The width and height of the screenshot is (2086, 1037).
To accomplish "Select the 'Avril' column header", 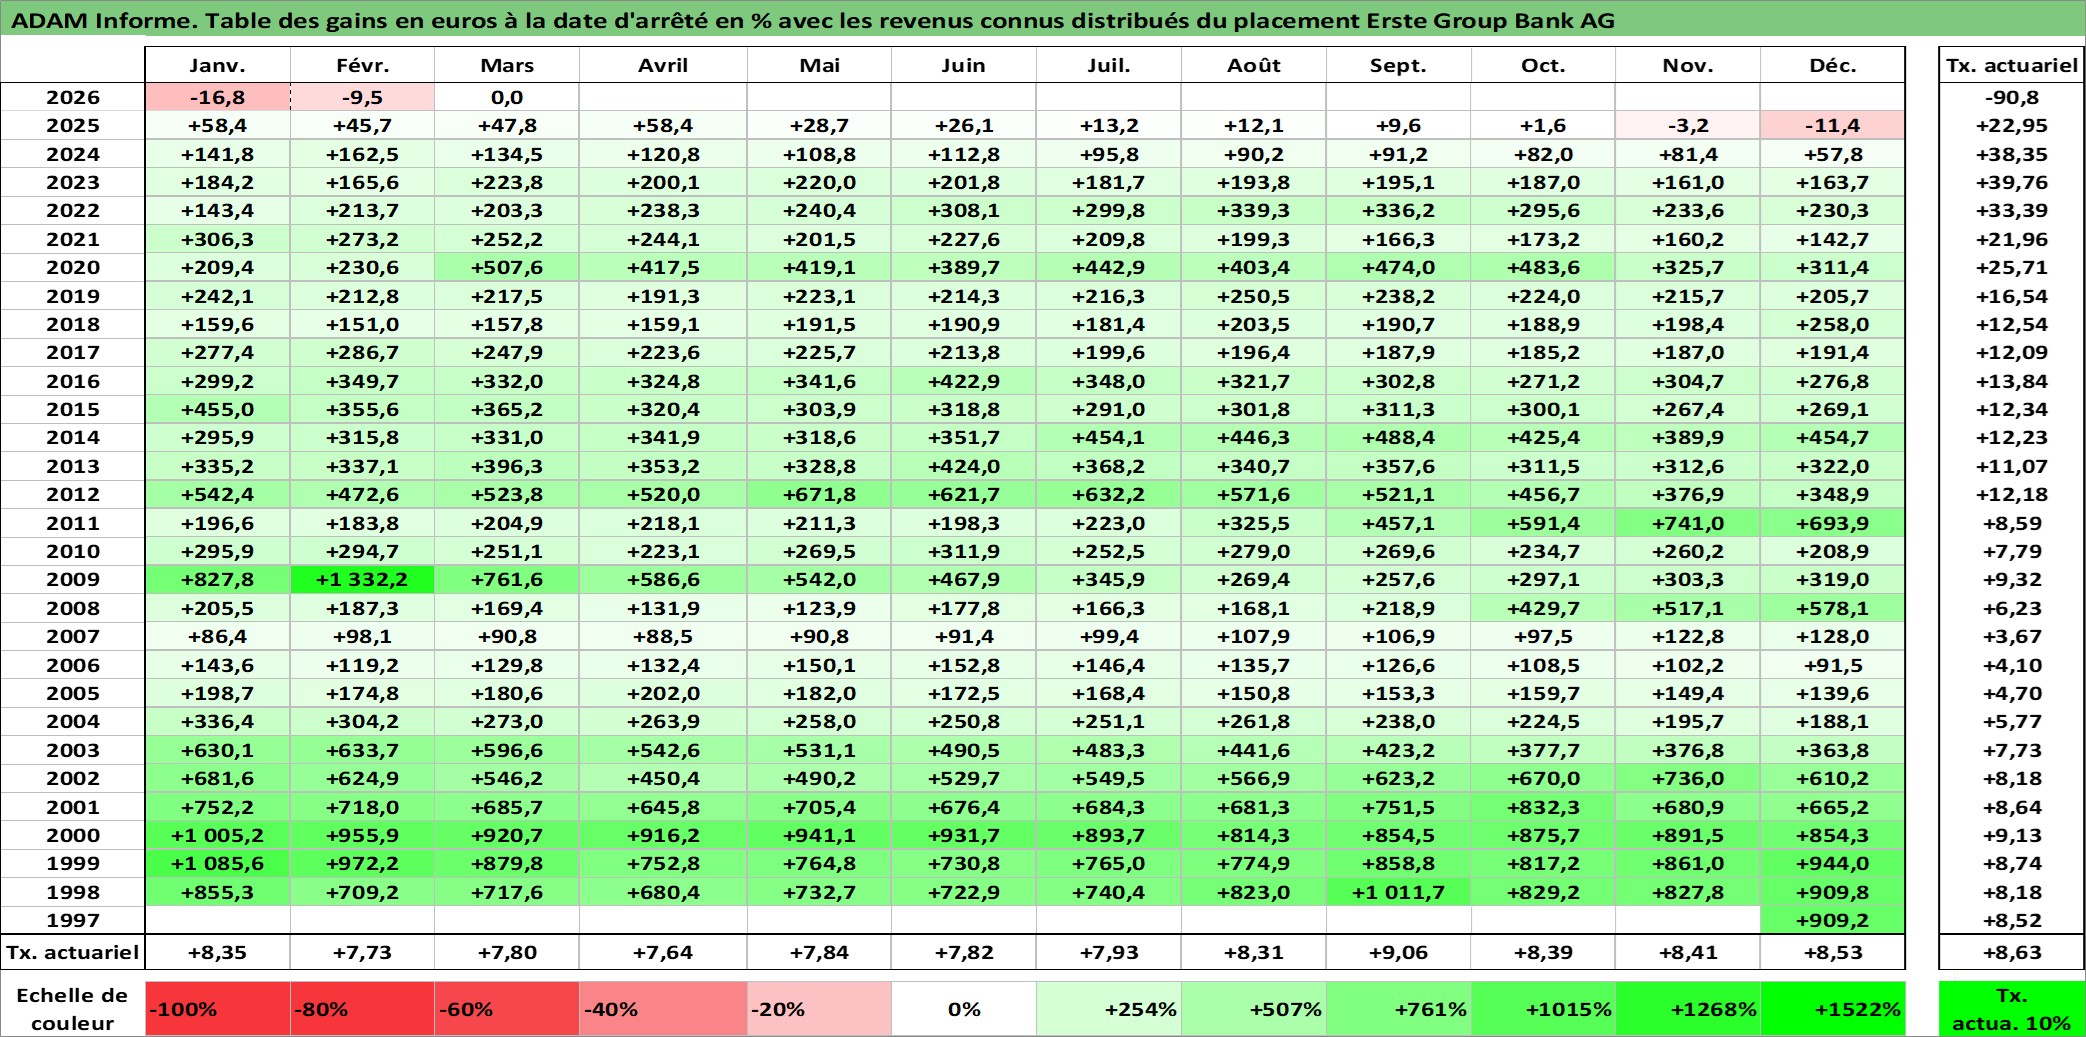I will 663,65.
